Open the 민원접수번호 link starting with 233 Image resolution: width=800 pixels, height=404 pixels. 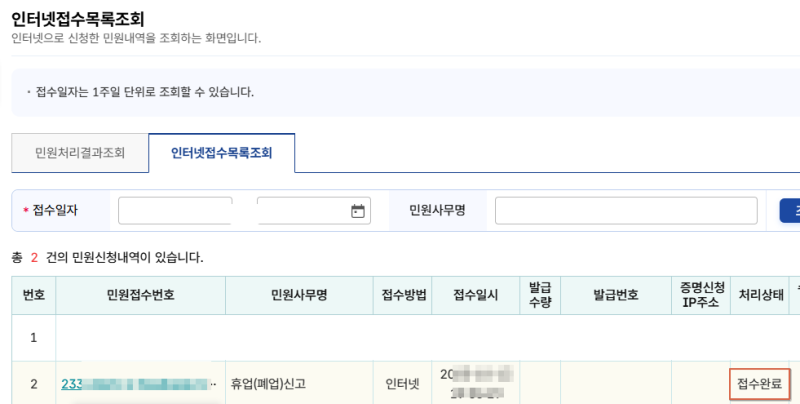[x=137, y=384]
